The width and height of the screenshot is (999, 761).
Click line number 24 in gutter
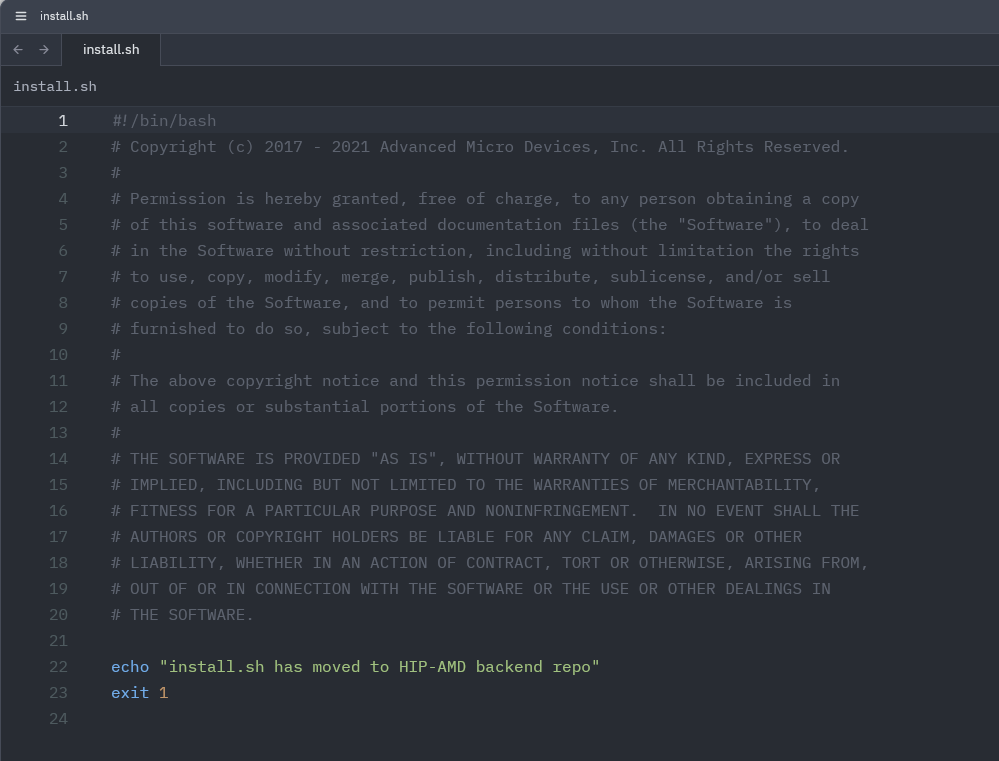(x=58, y=719)
